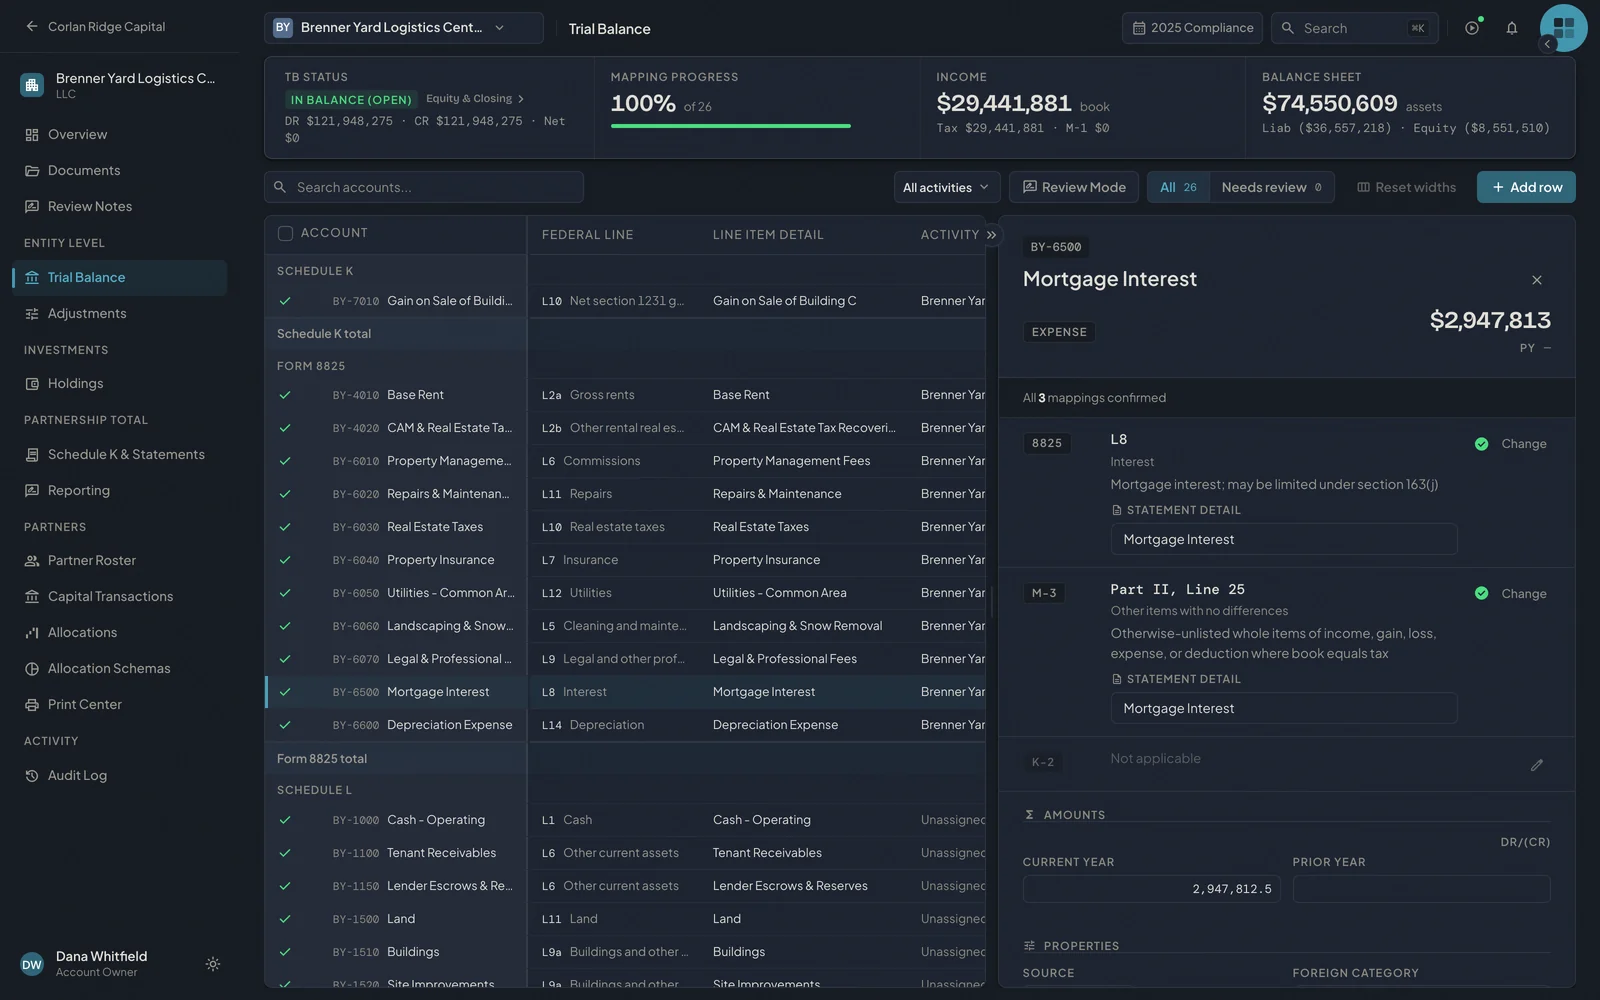
Task: Open the All activities filter dropdown
Action: coord(945,187)
